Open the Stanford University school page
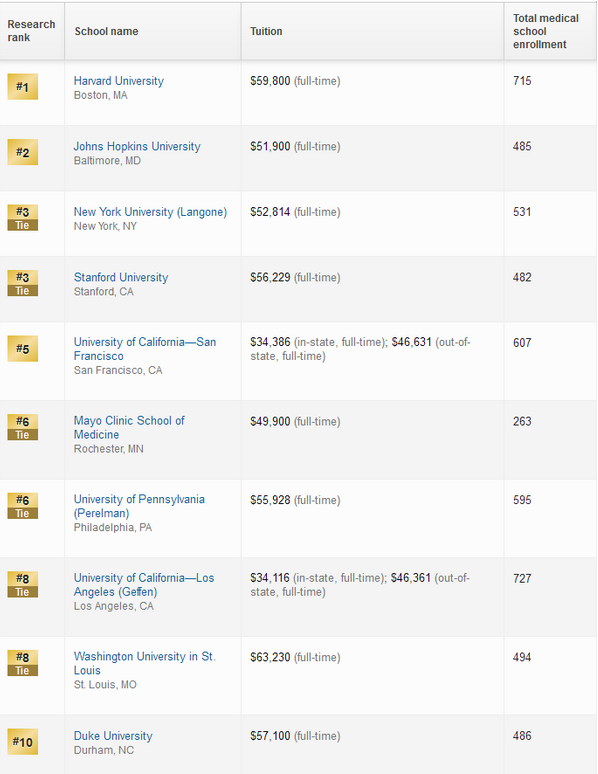 (x=121, y=277)
